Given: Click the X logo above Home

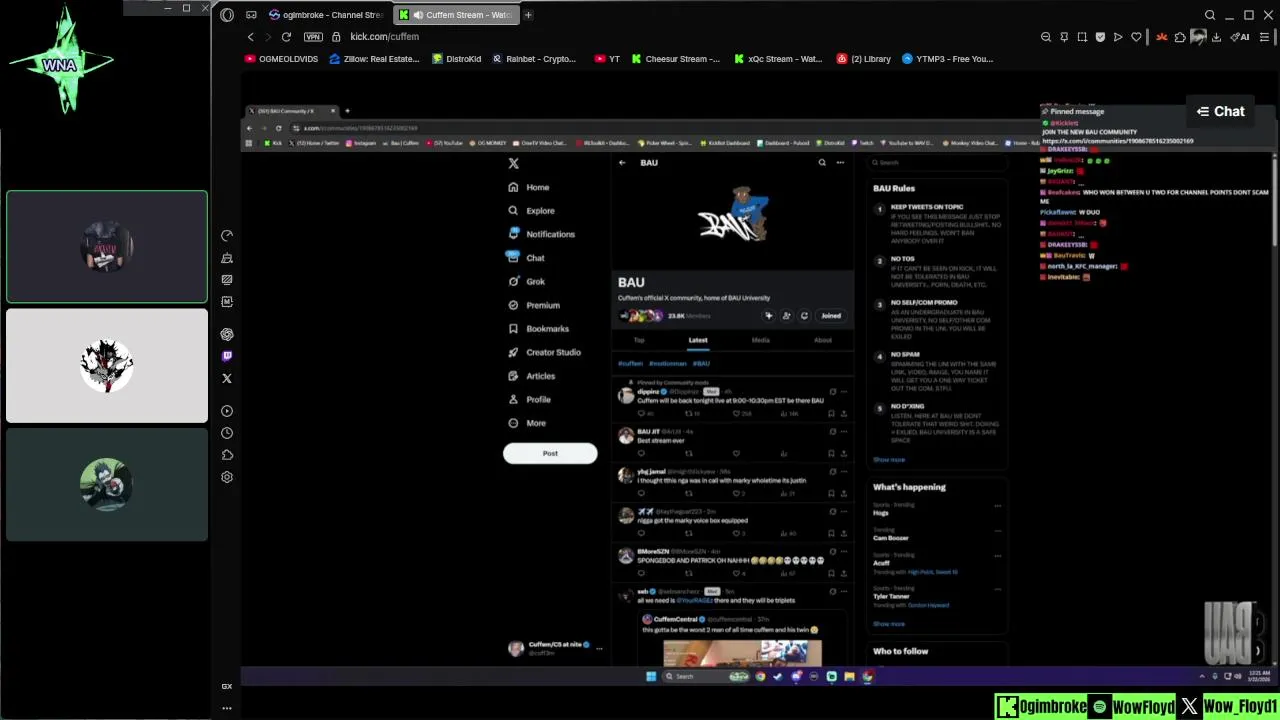Looking at the screenshot, I should point(514,163).
